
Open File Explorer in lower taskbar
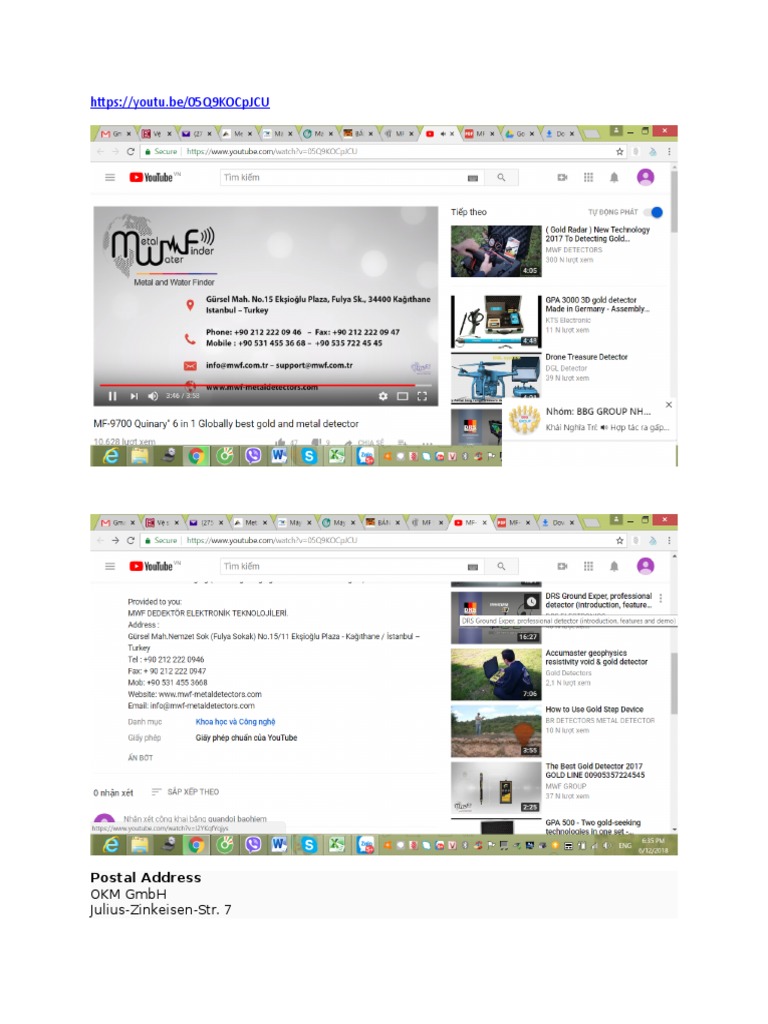140,845
